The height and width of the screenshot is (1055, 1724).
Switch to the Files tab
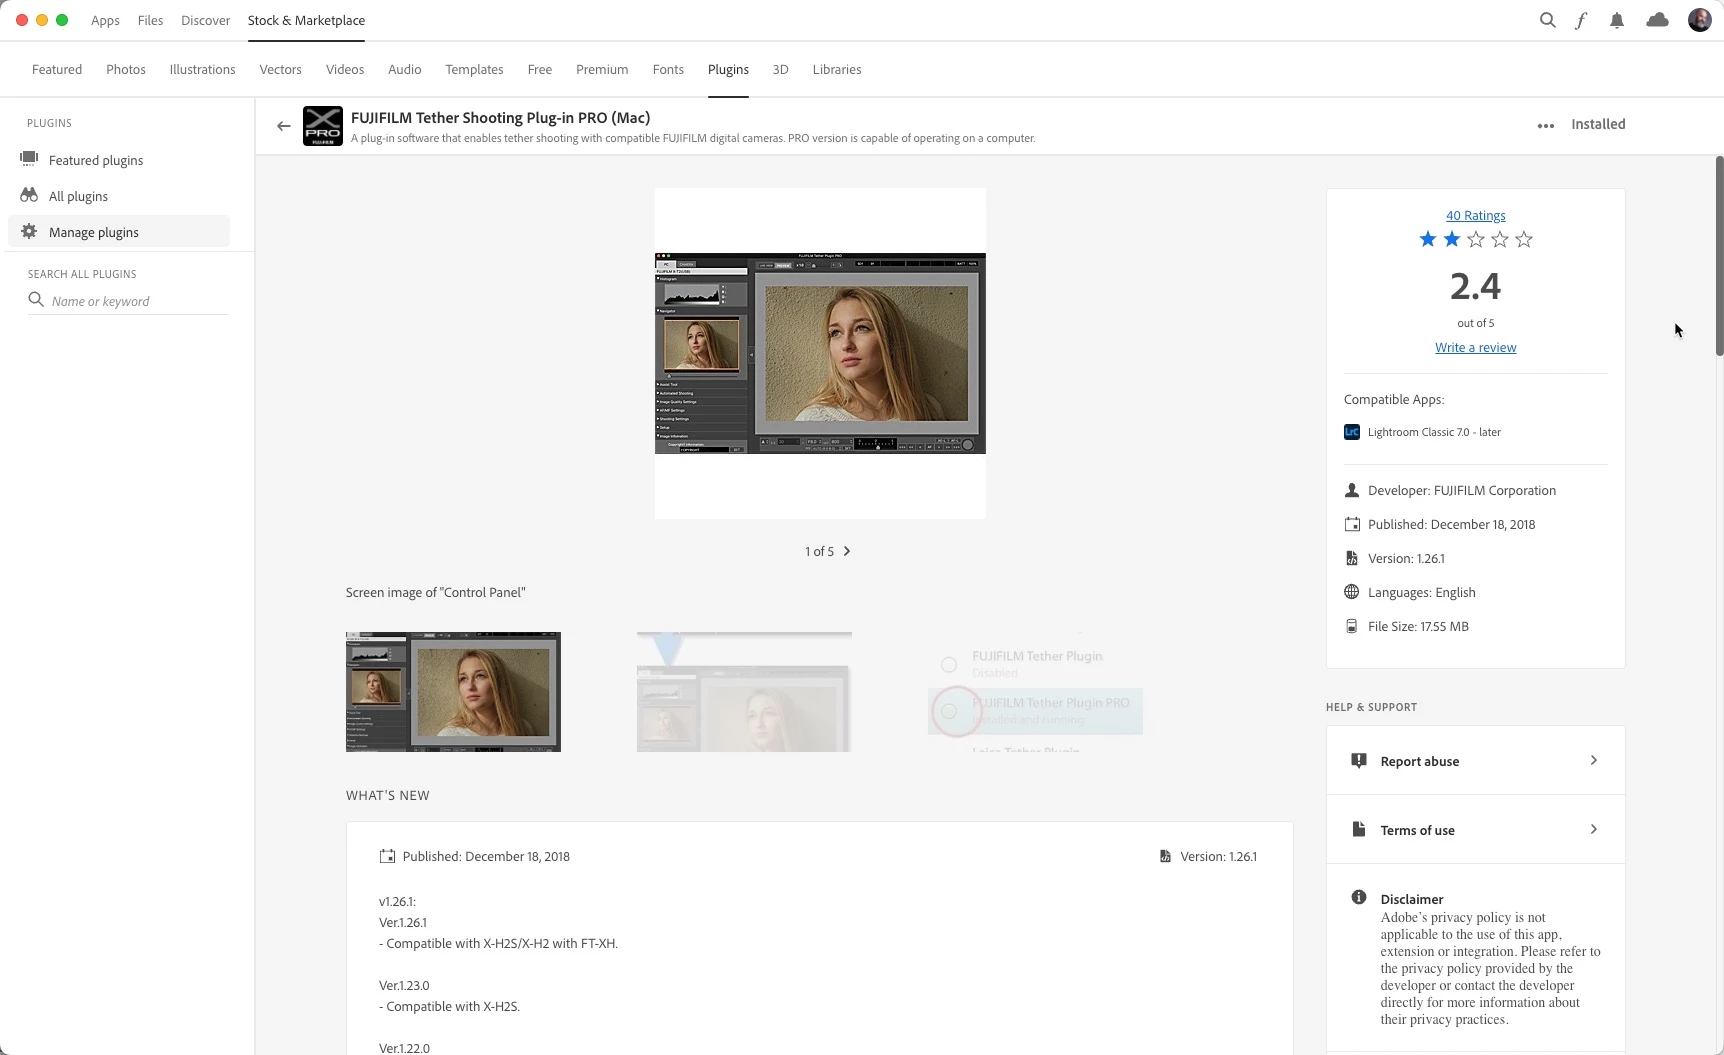[x=150, y=20]
